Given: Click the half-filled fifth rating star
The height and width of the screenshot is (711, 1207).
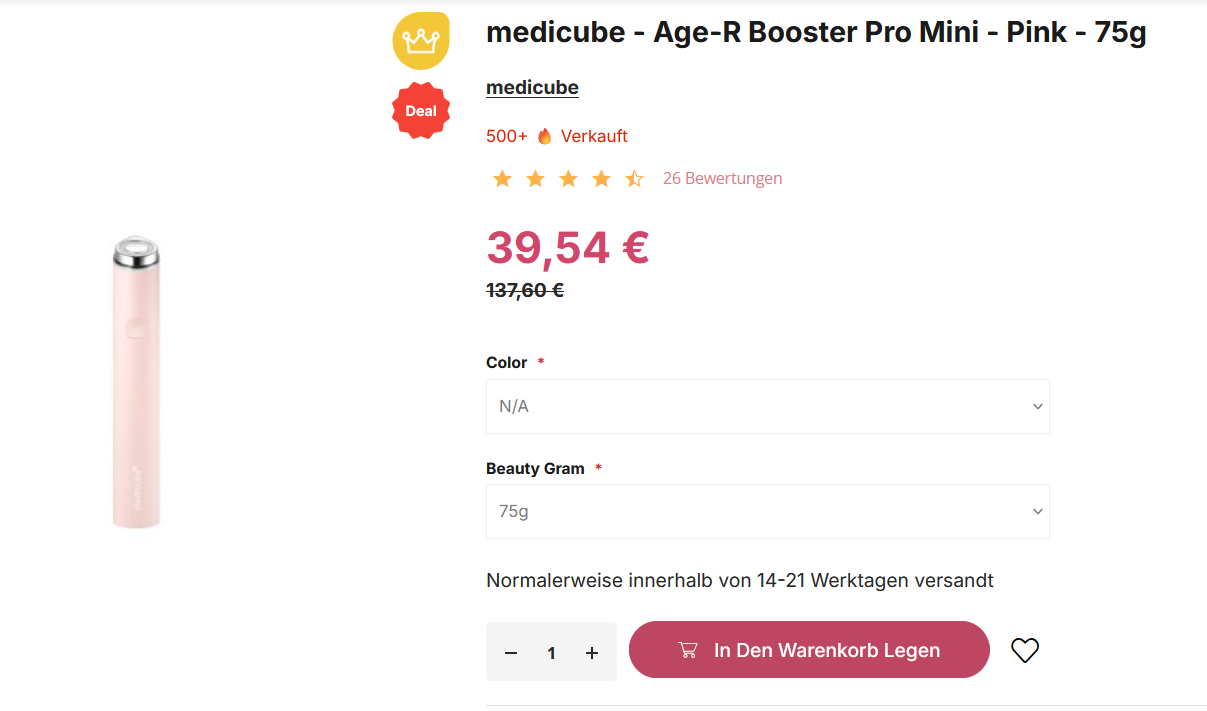Looking at the screenshot, I should tap(634, 179).
